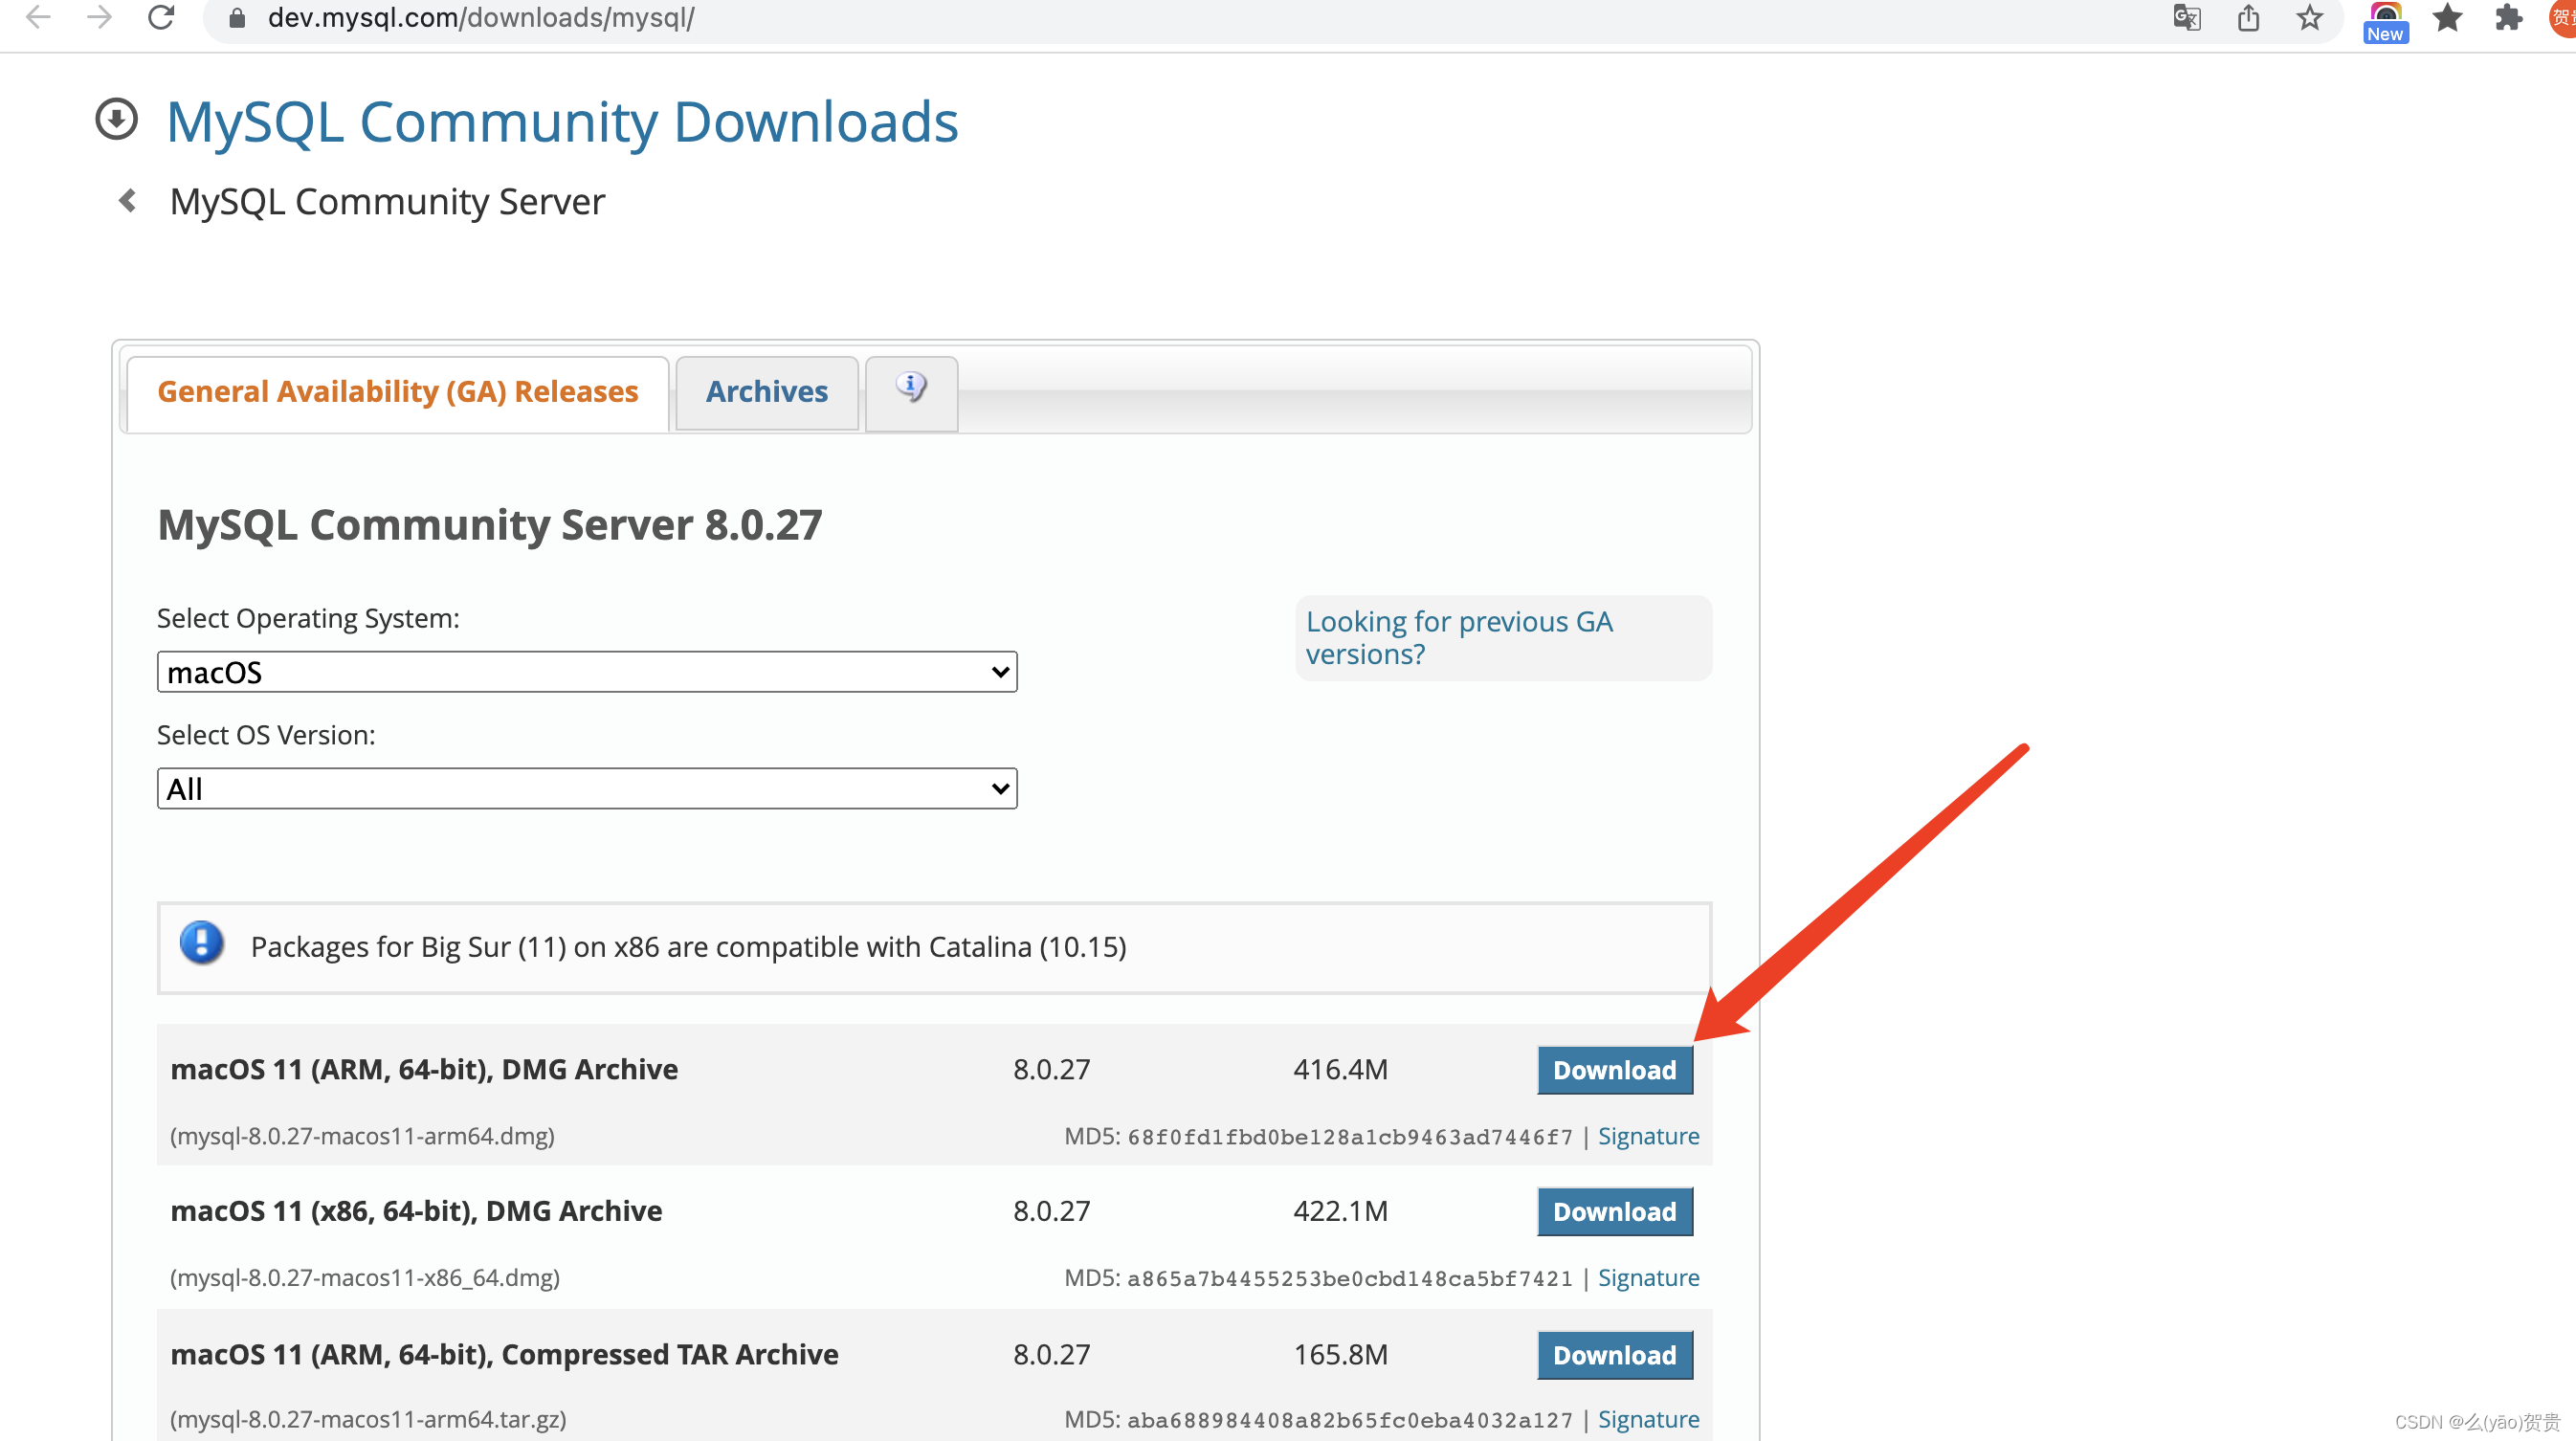Click the orange profile avatar
The height and width of the screenshot is (1441, 2576).
tap(2564, 18)
